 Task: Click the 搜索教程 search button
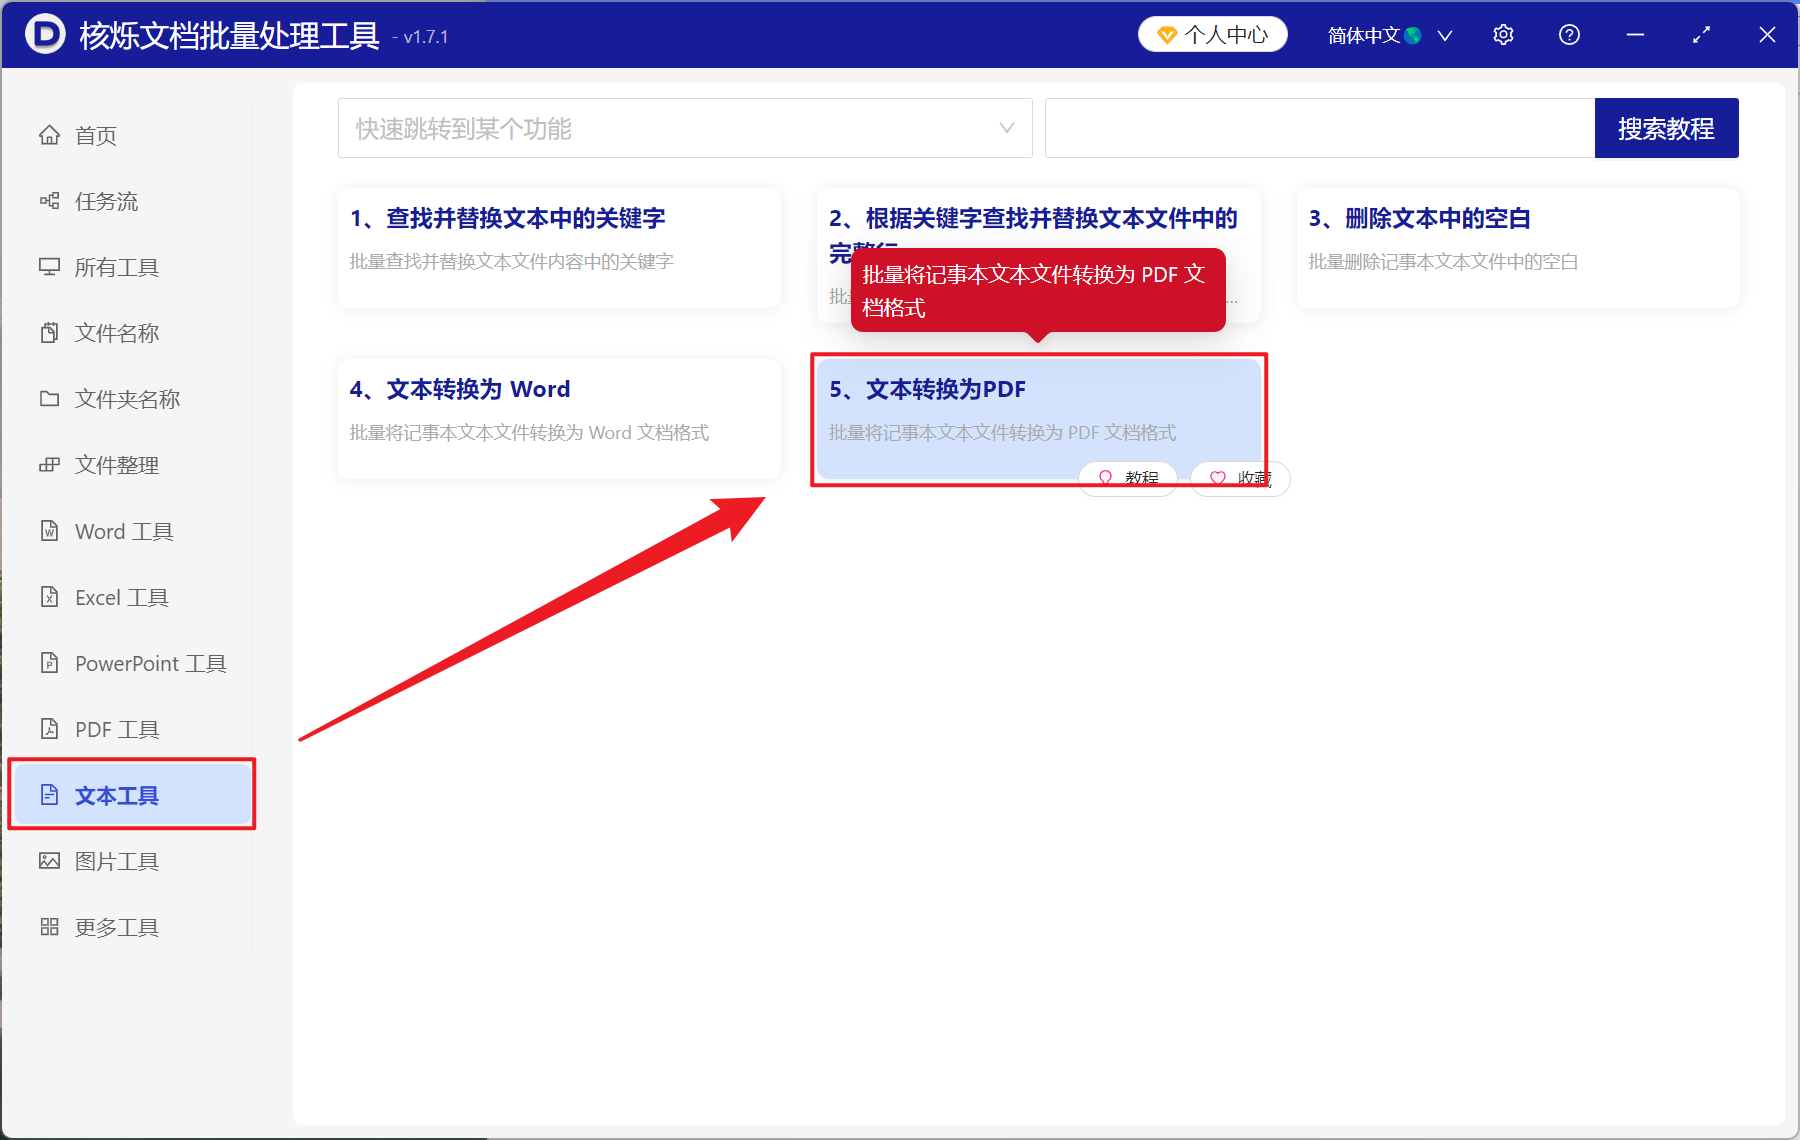1666,128
